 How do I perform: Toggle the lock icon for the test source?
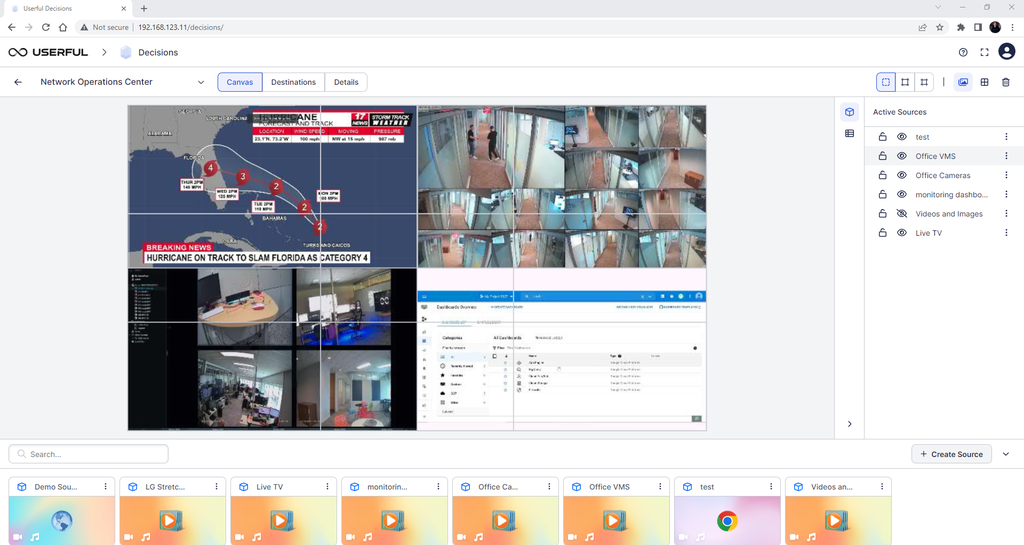(x=882, y=137)
